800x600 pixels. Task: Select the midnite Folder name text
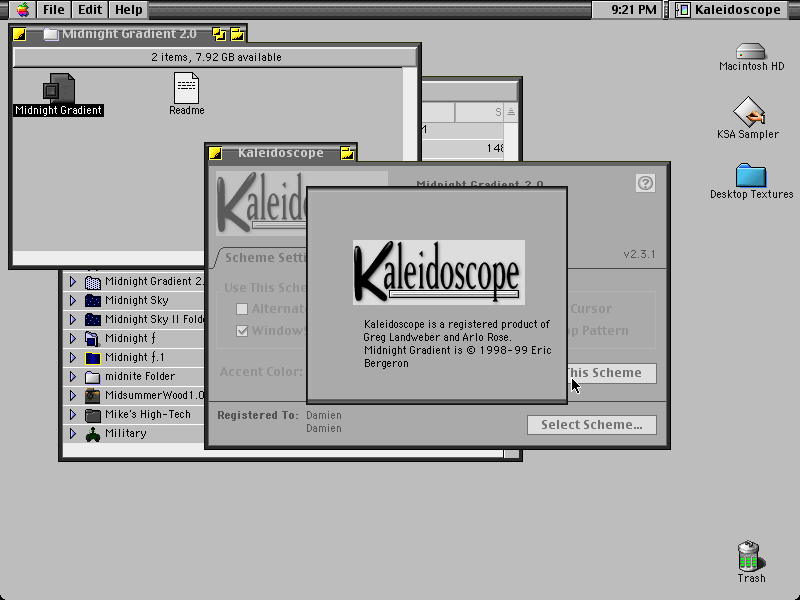pyautogui.click(x=140, y=377)
